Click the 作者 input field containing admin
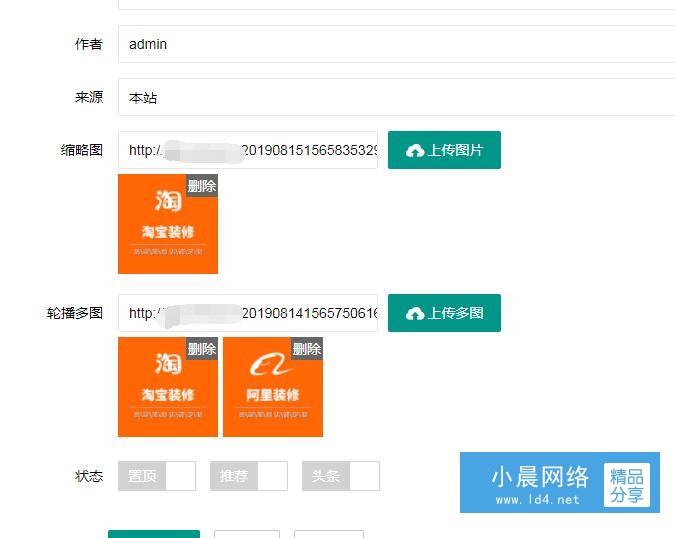 pyautogui.click(x=396, y=44)
